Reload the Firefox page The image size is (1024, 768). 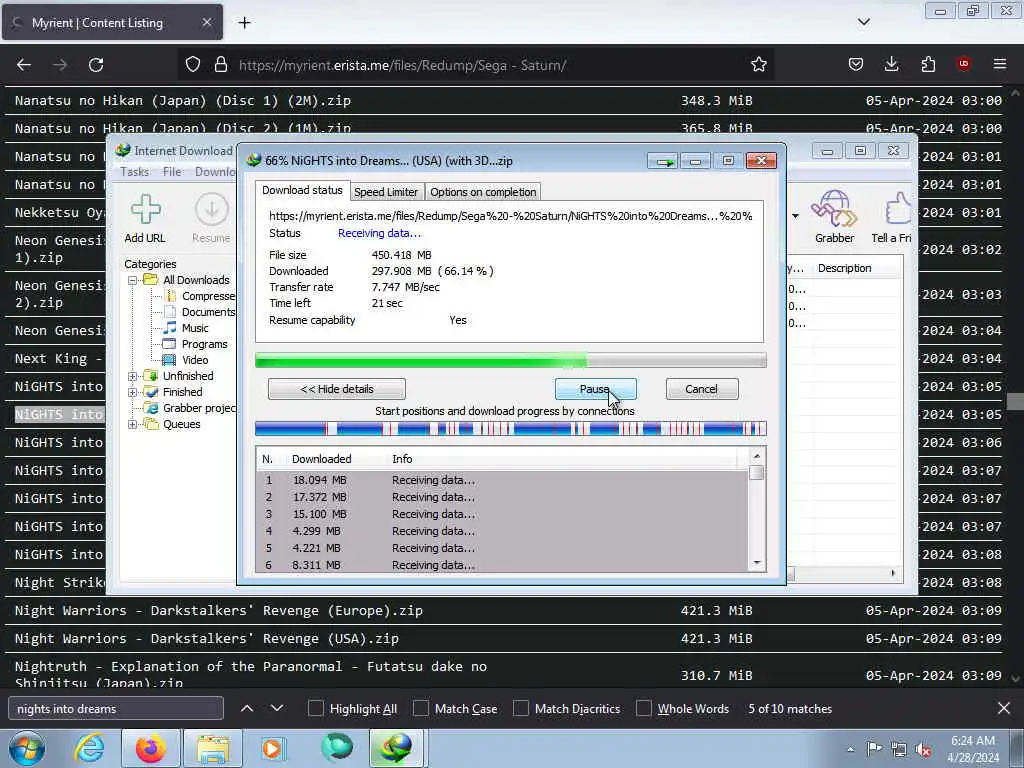(96, 65)
